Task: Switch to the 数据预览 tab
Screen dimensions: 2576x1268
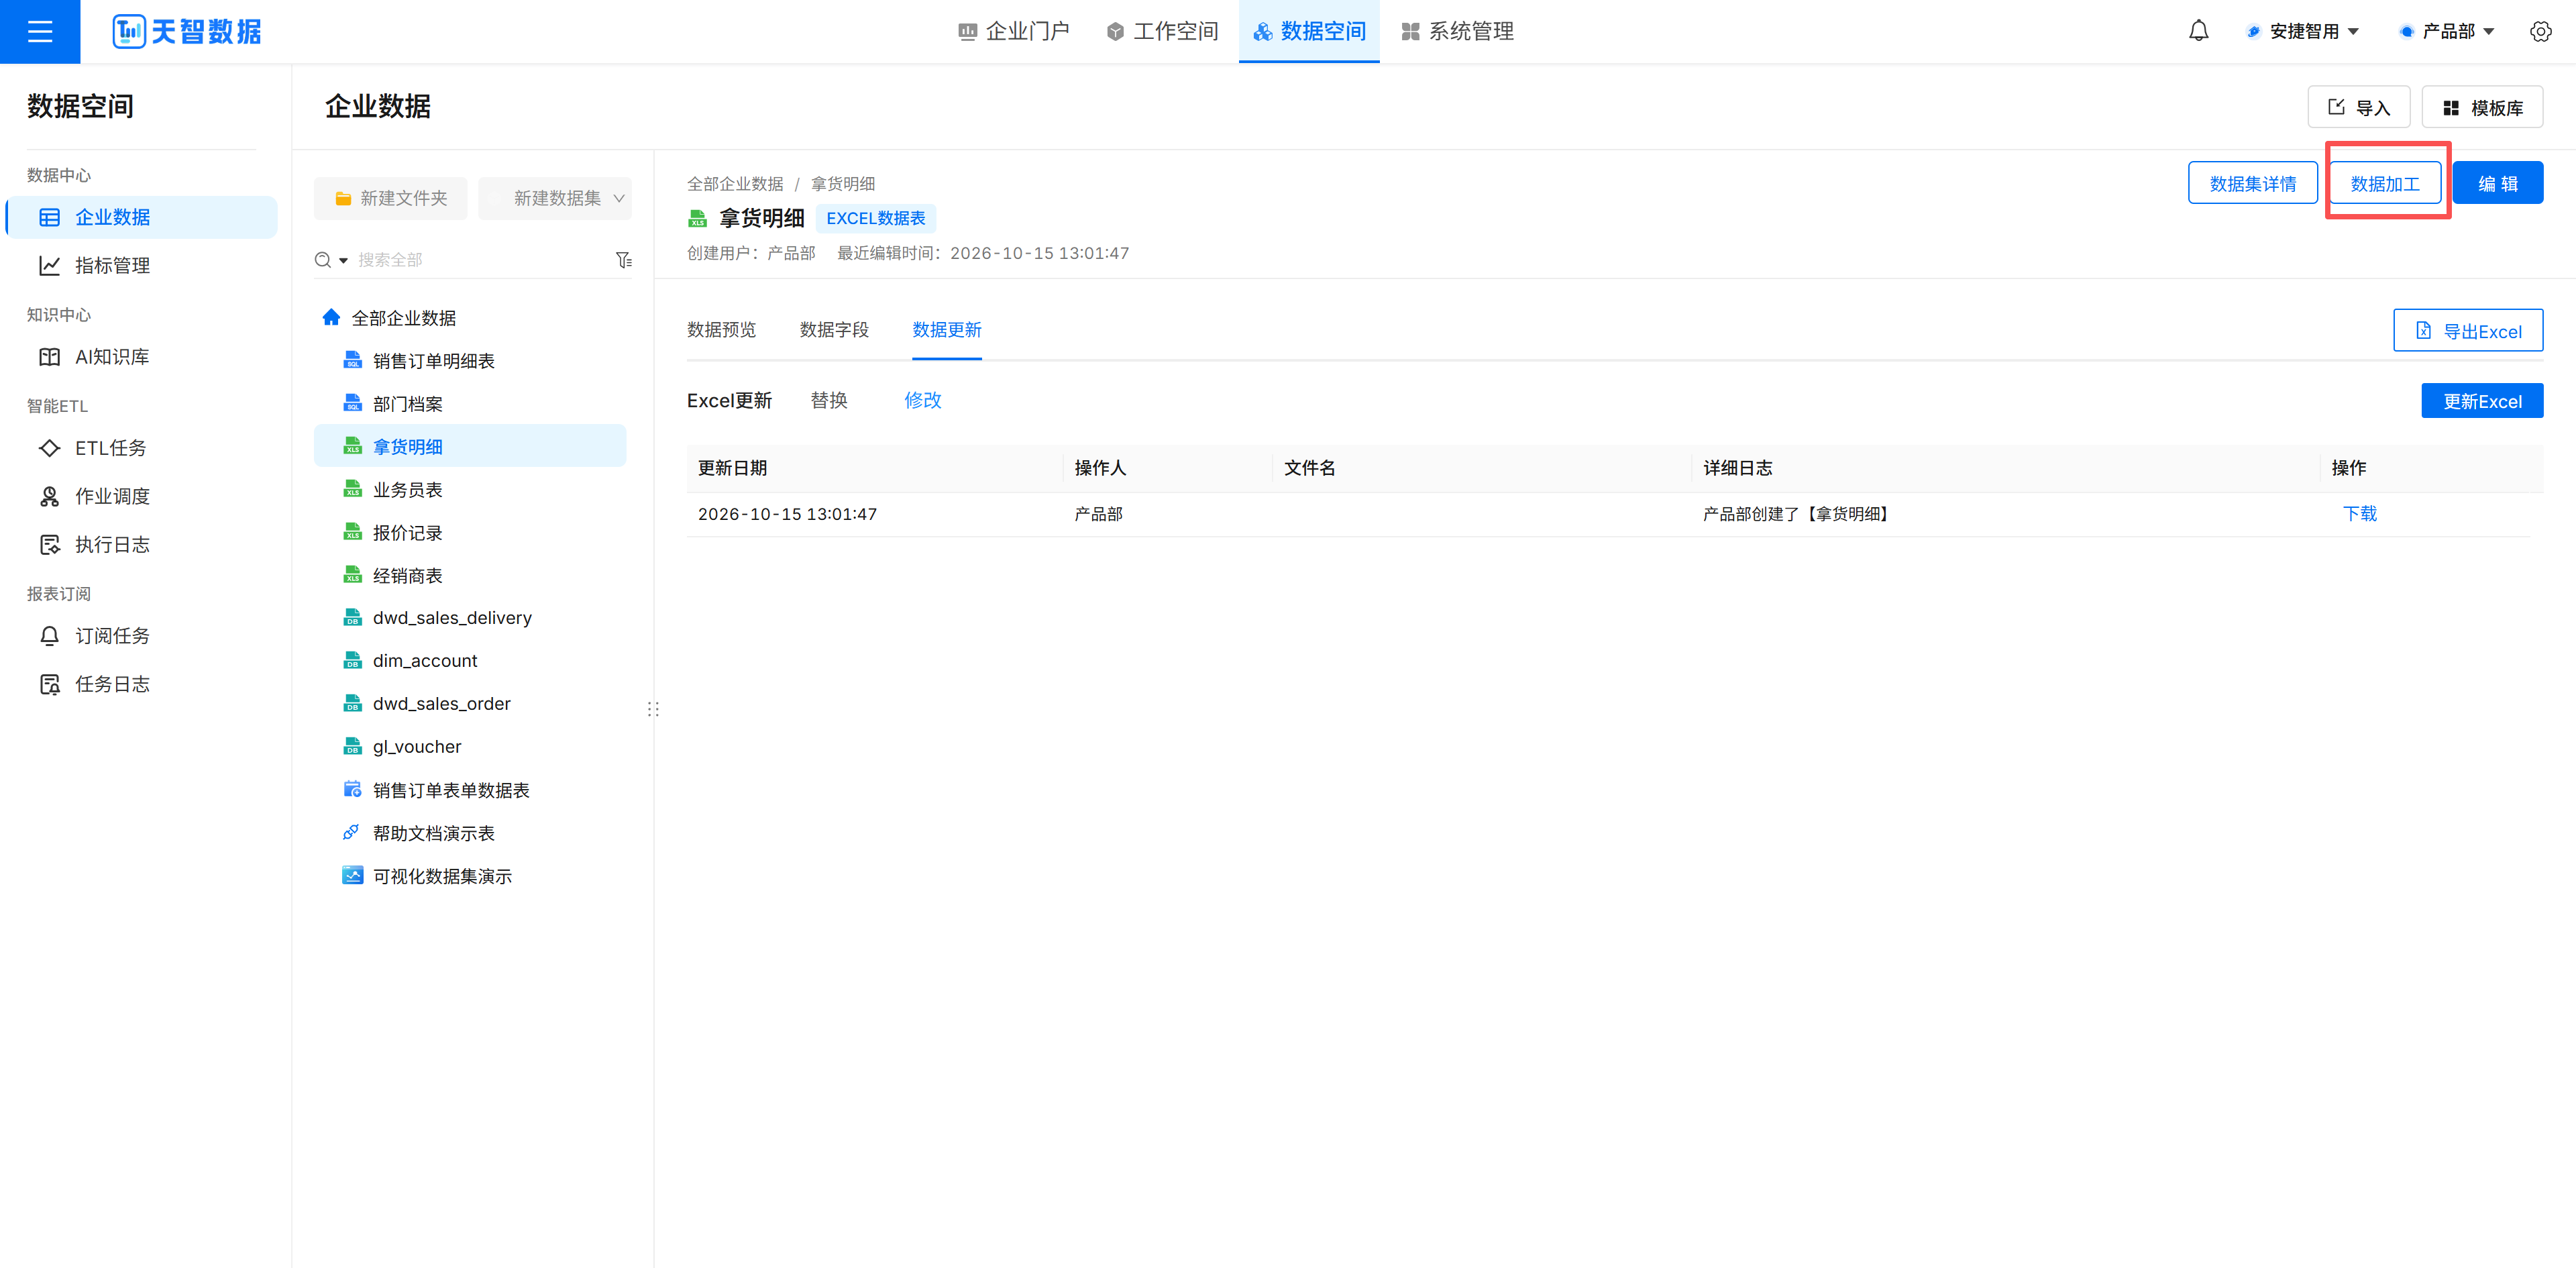Action: point(721,330)
